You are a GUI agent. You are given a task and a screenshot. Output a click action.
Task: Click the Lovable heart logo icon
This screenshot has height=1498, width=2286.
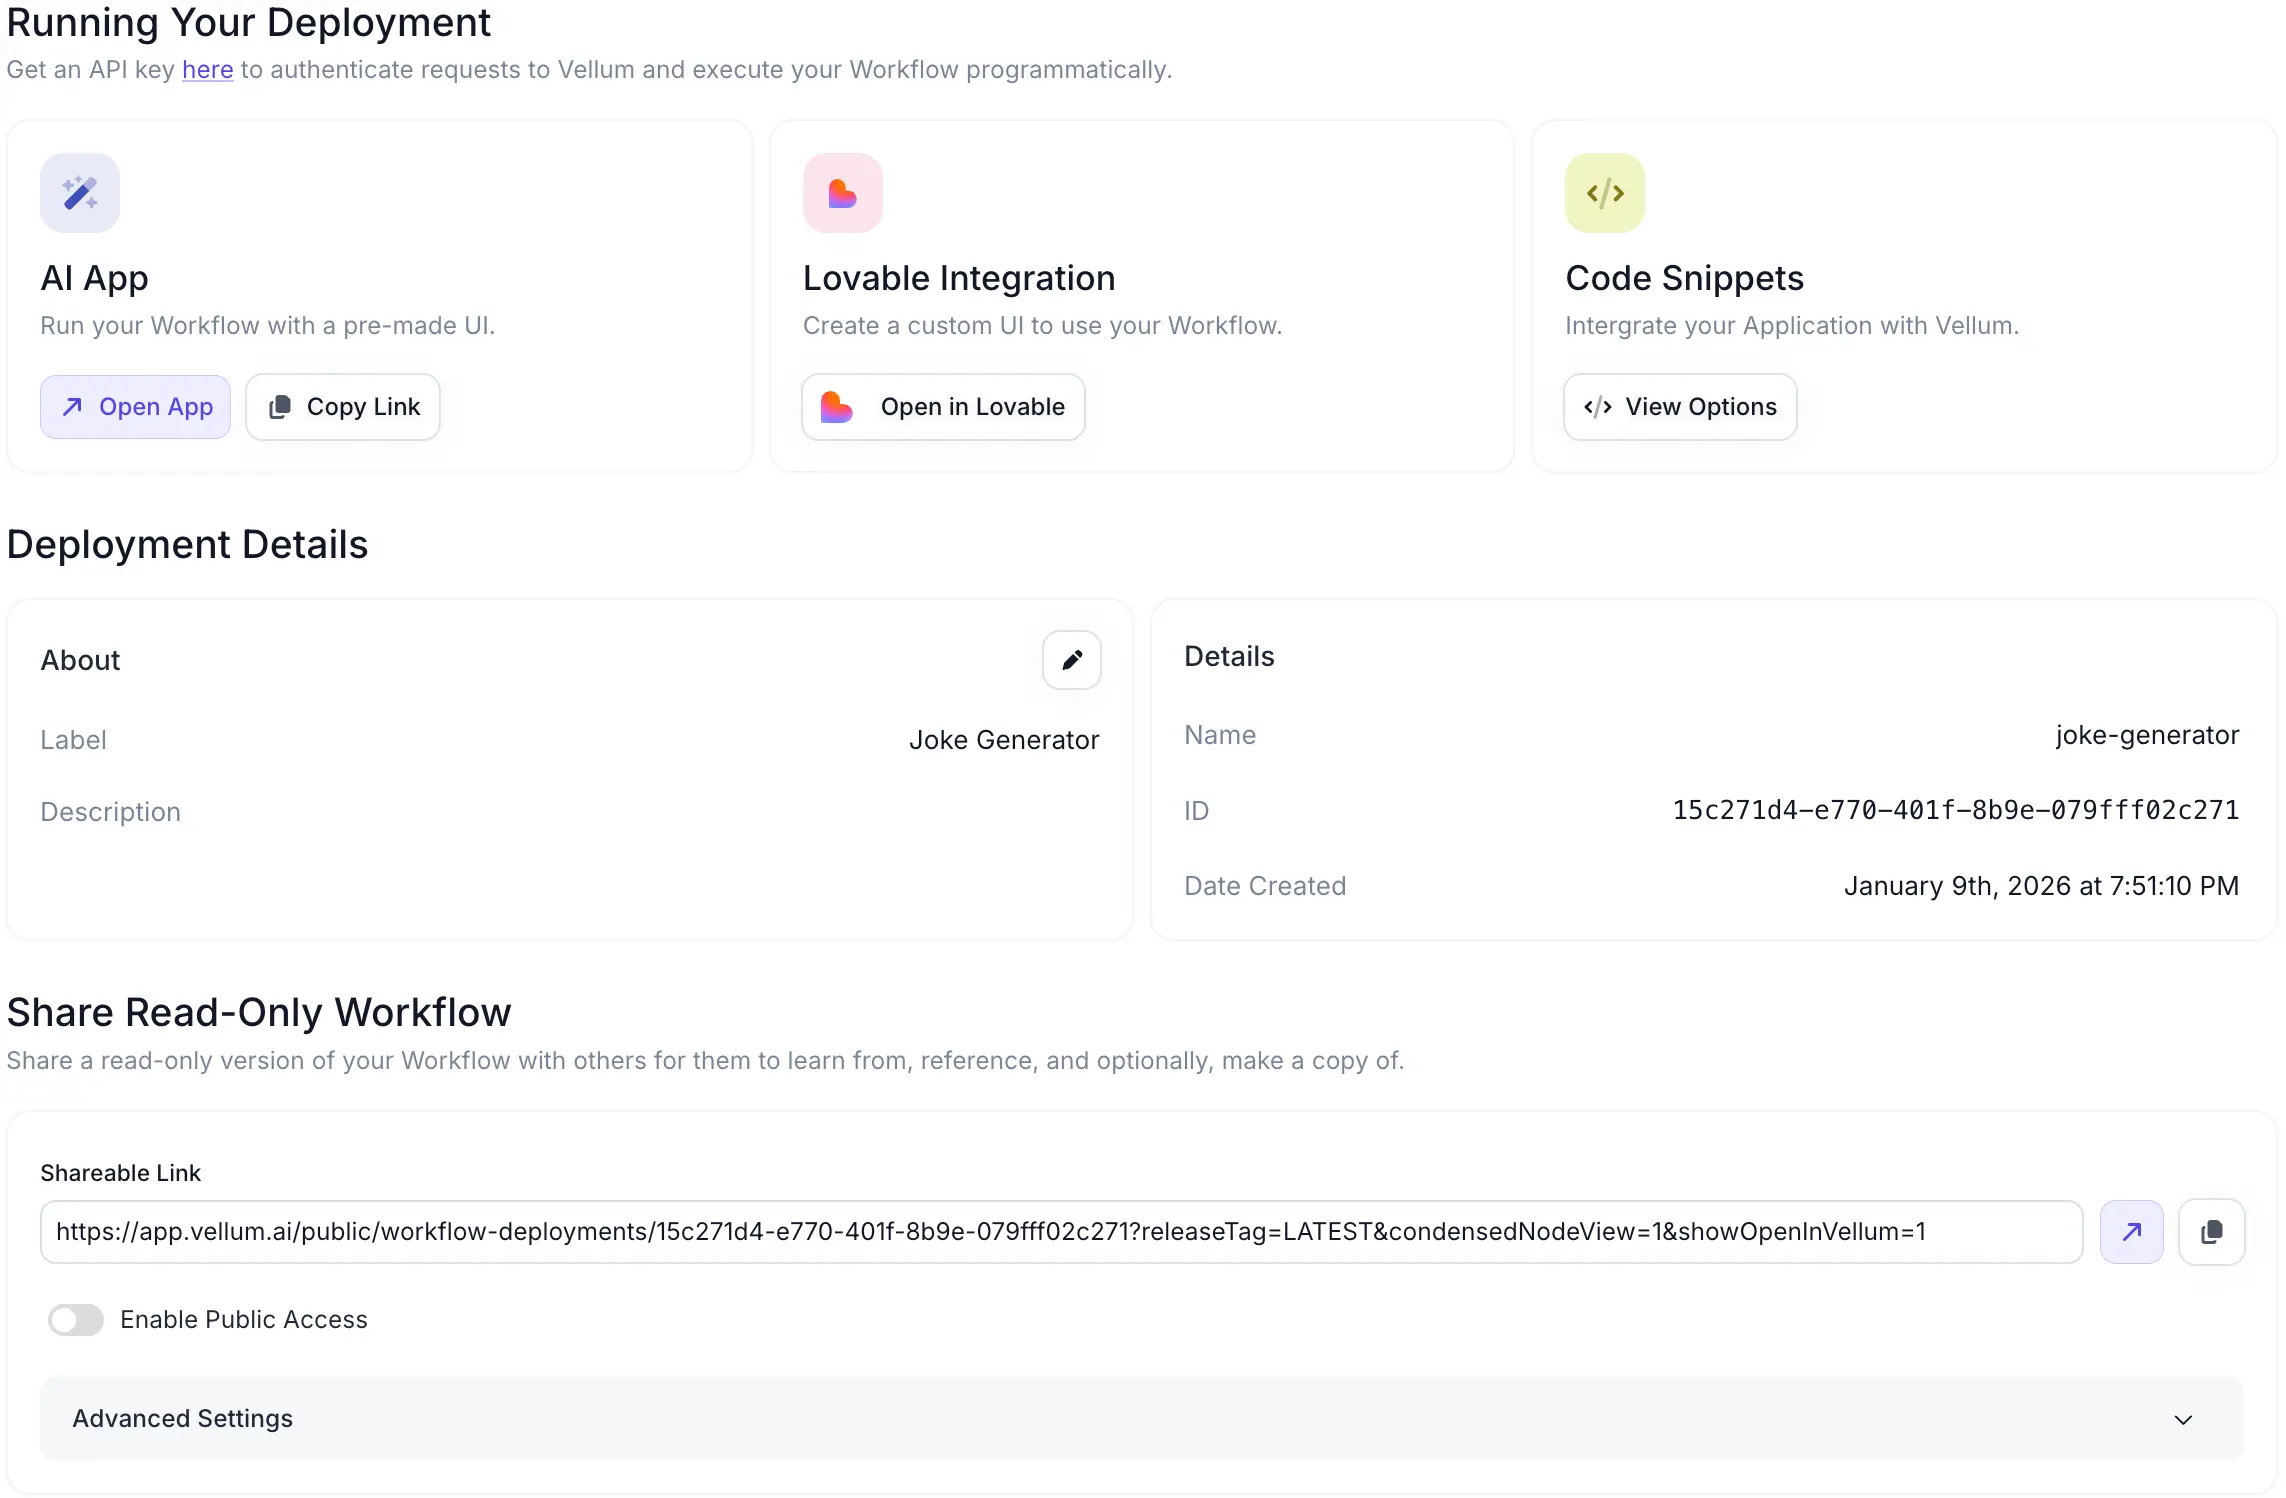842,193
